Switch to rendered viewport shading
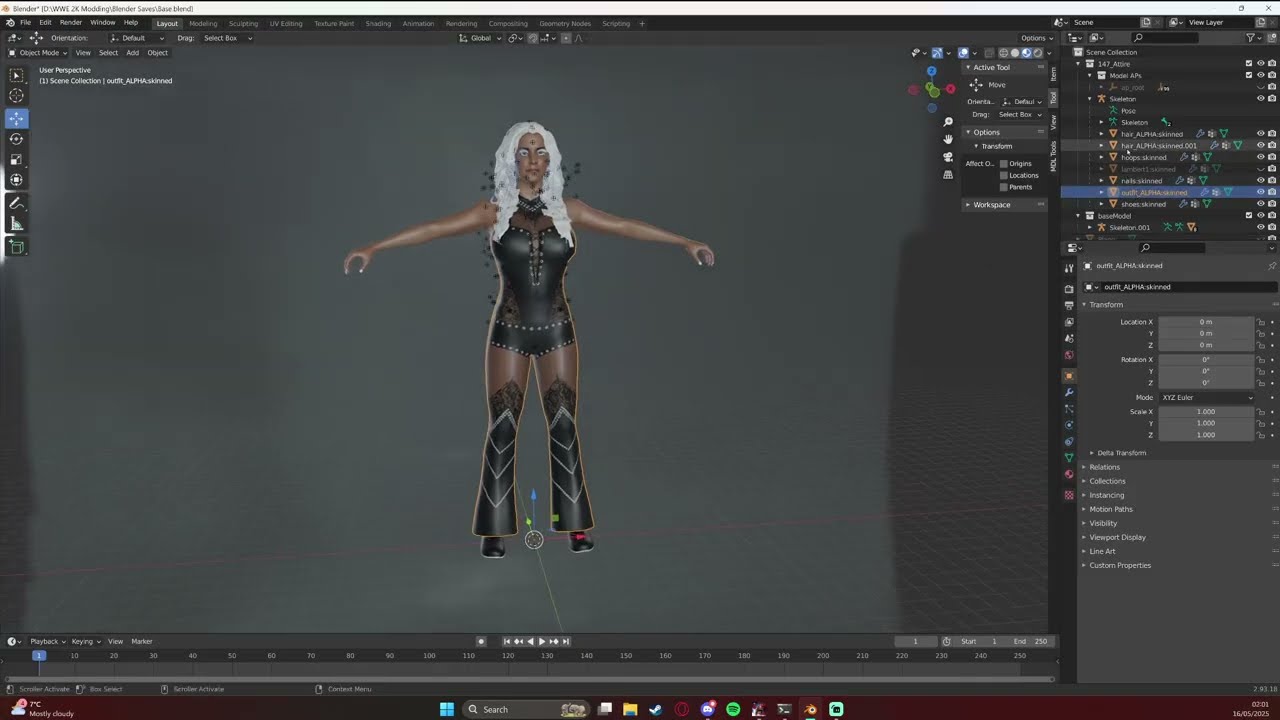The width and height of the screenshot is (1280, 720). point(1037,53)
